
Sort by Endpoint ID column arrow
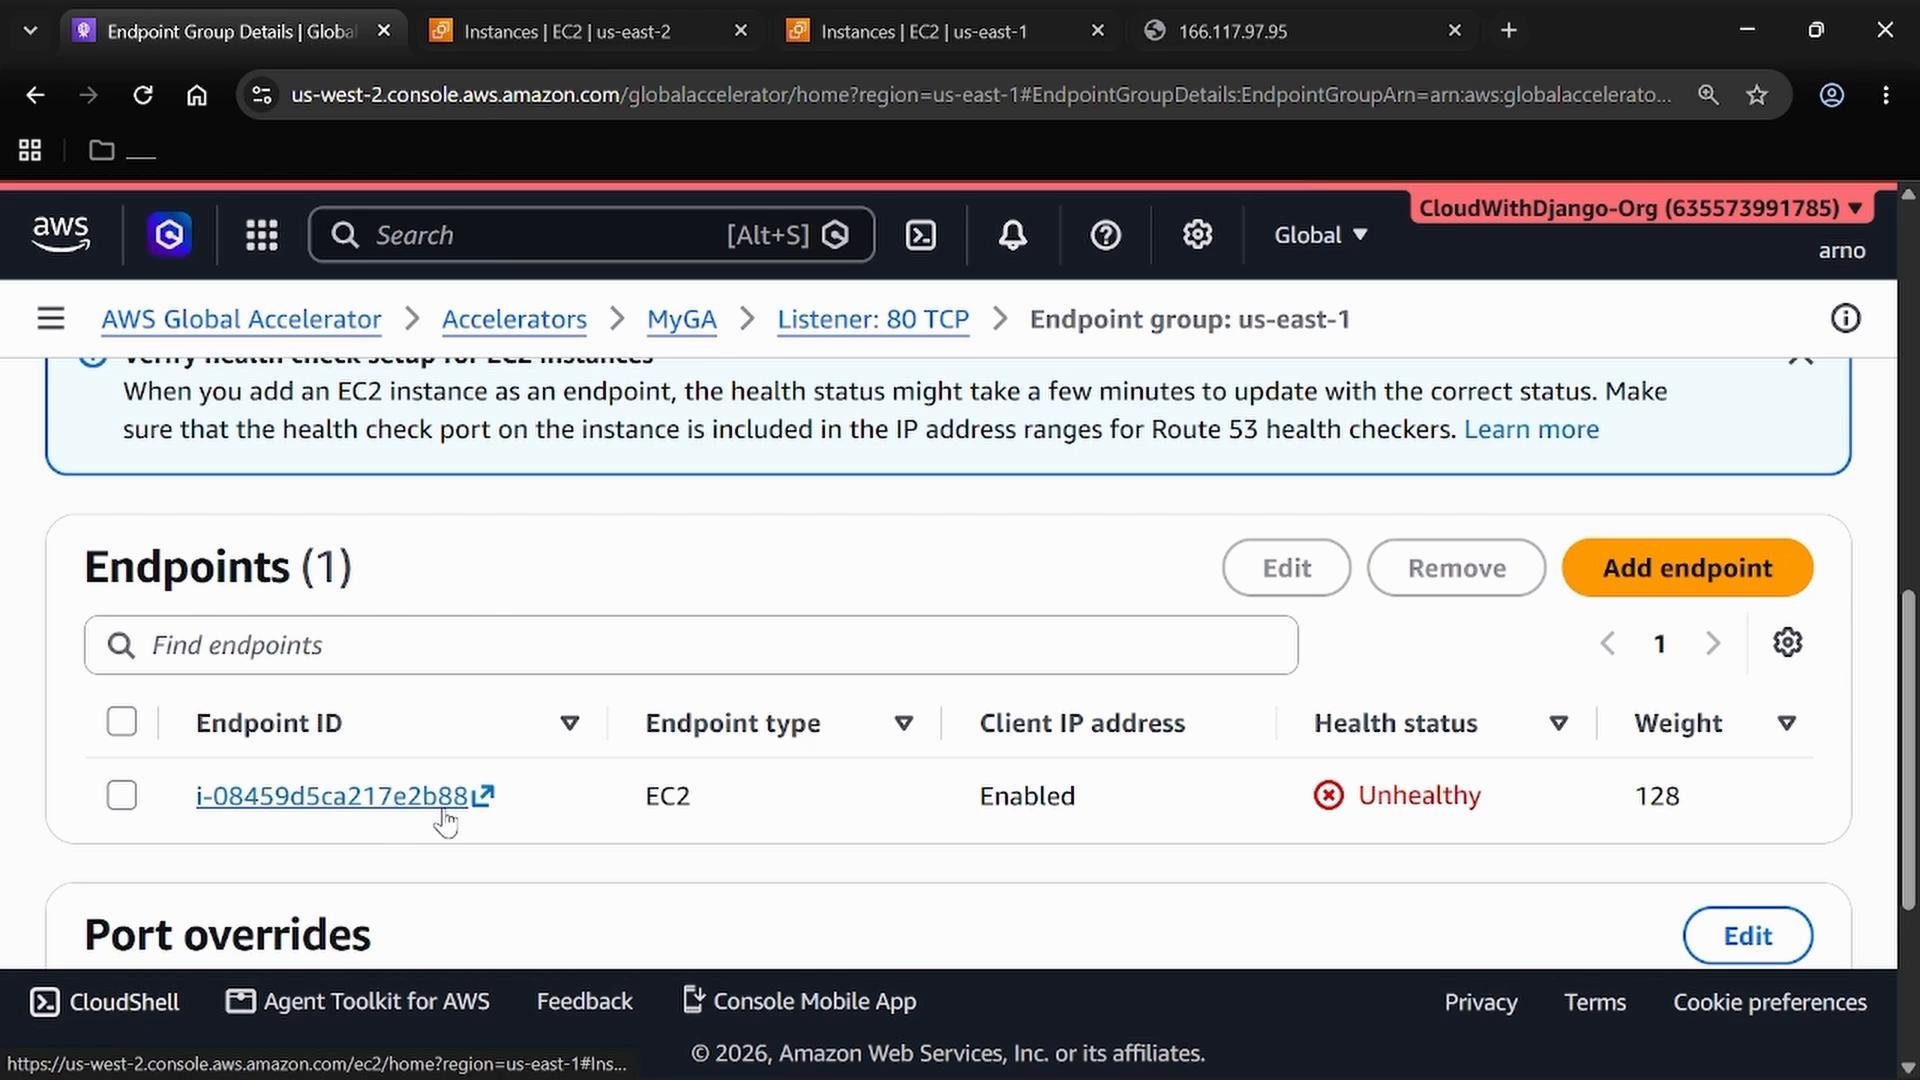570,723
